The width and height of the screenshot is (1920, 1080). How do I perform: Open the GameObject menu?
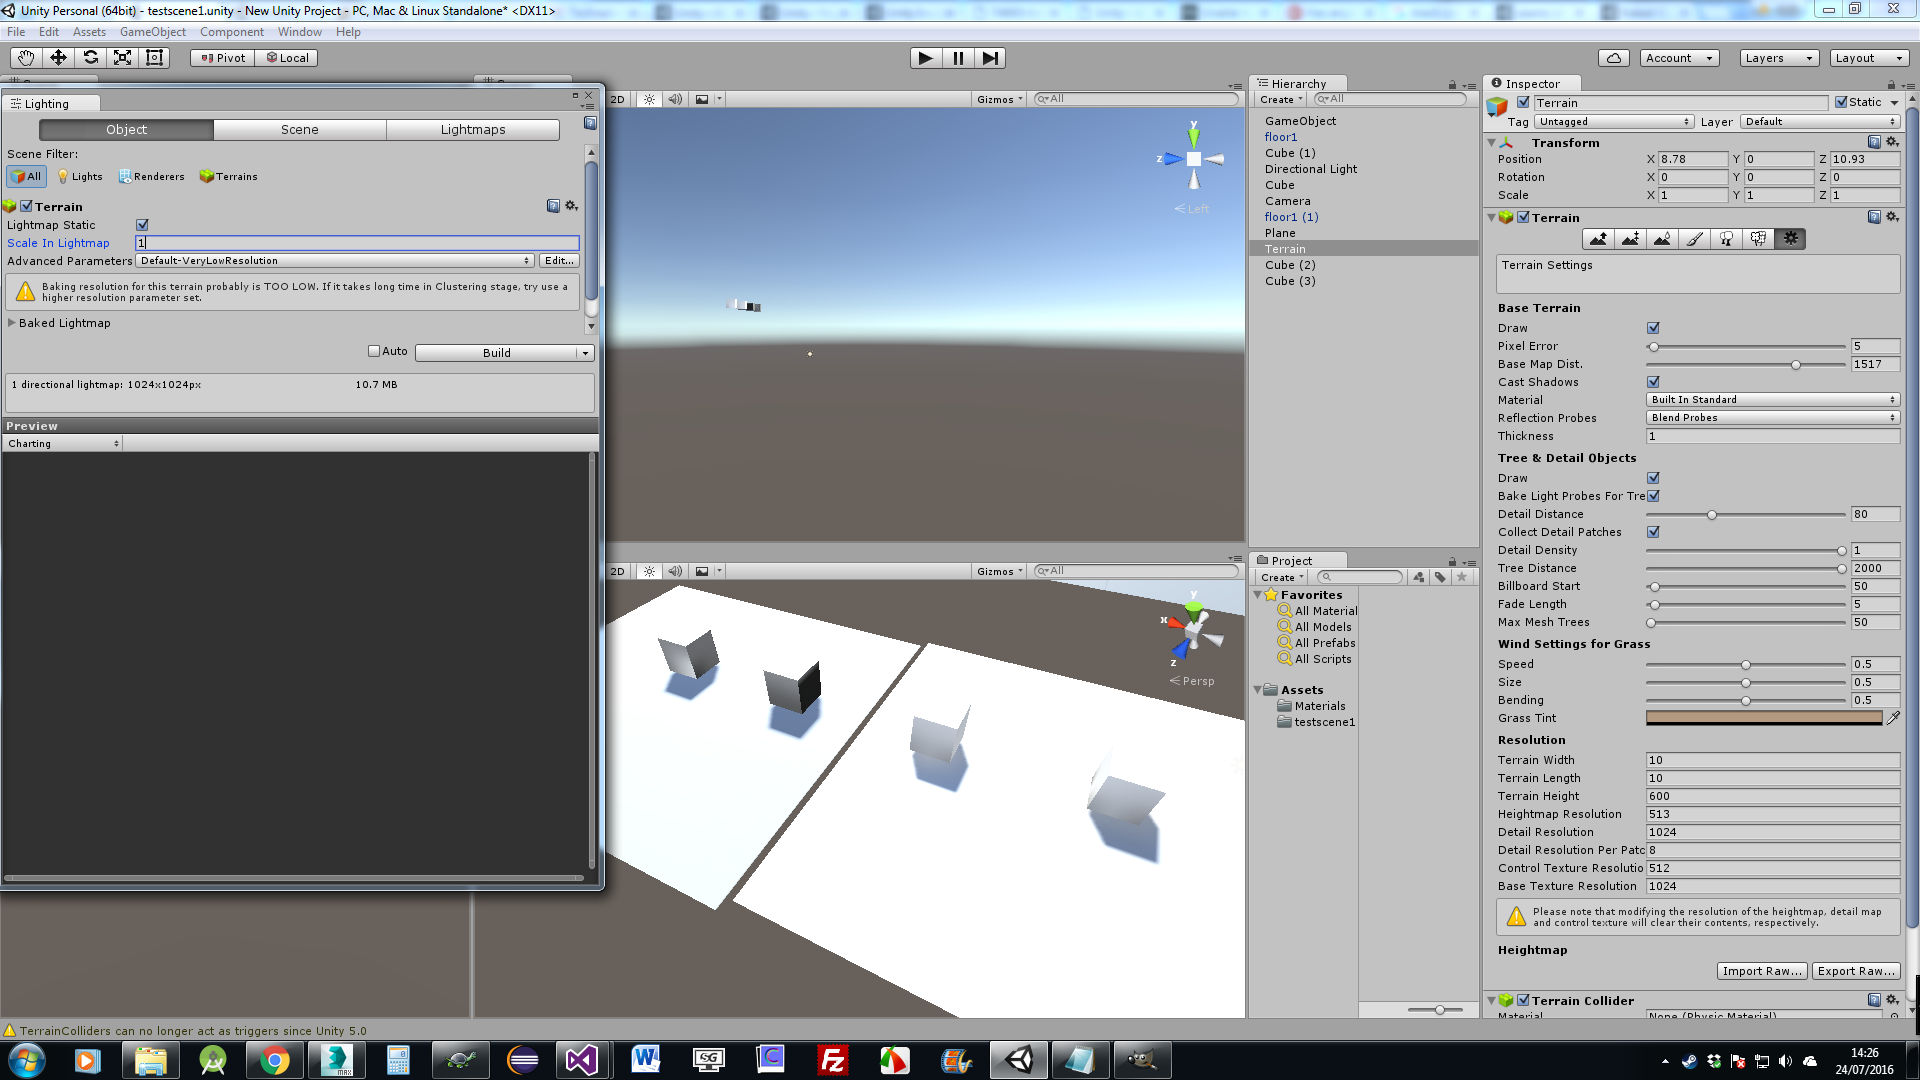(153, 32)
